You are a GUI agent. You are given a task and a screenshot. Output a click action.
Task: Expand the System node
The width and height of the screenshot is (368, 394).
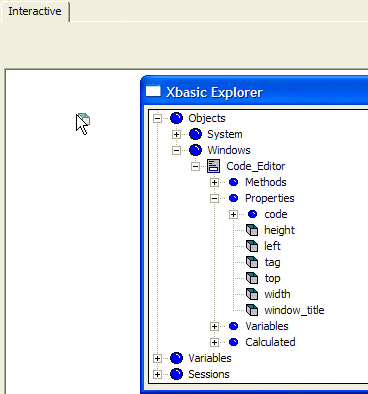pyautogui.click(x=176, y=134)
